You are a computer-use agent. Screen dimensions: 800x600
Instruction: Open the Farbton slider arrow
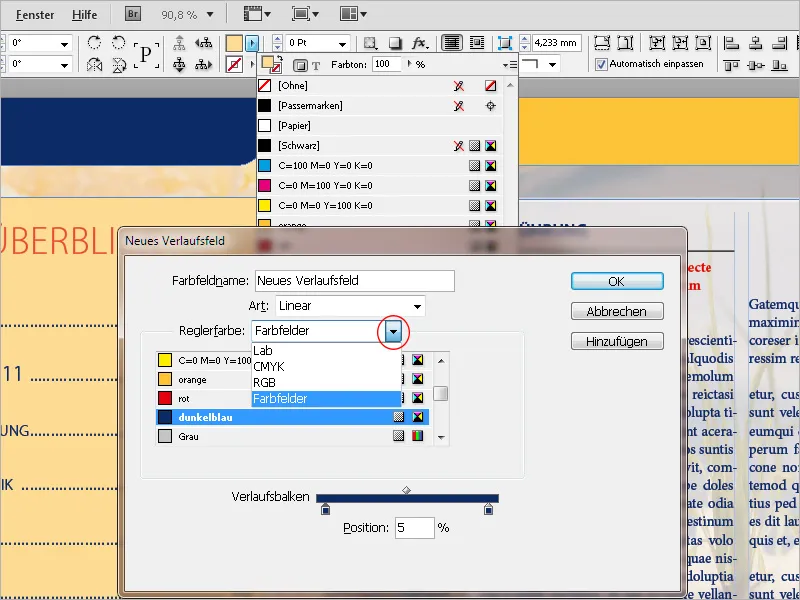(409, 64)
